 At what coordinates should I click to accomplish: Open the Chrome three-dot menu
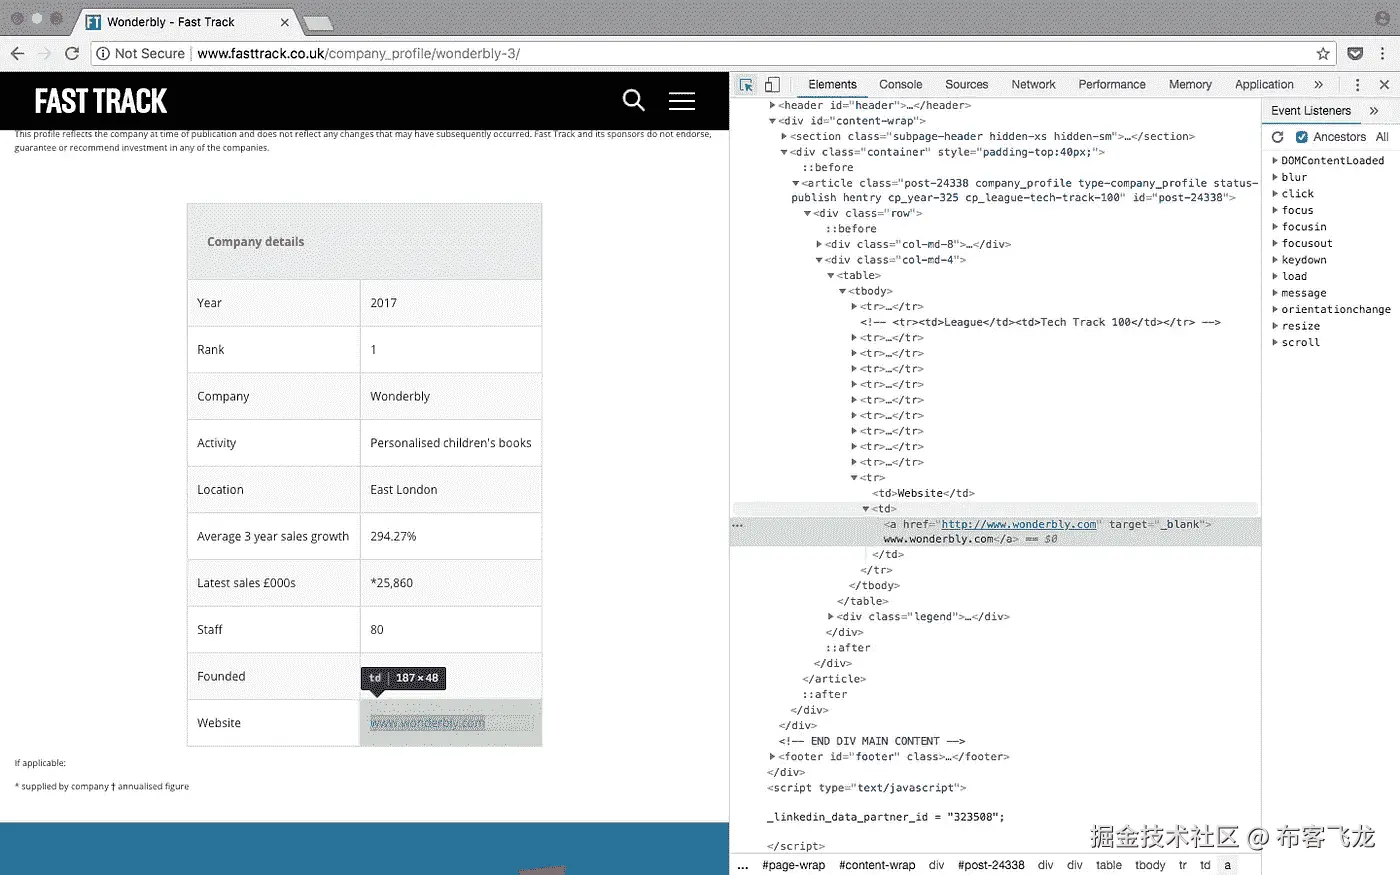point(1384,53)
